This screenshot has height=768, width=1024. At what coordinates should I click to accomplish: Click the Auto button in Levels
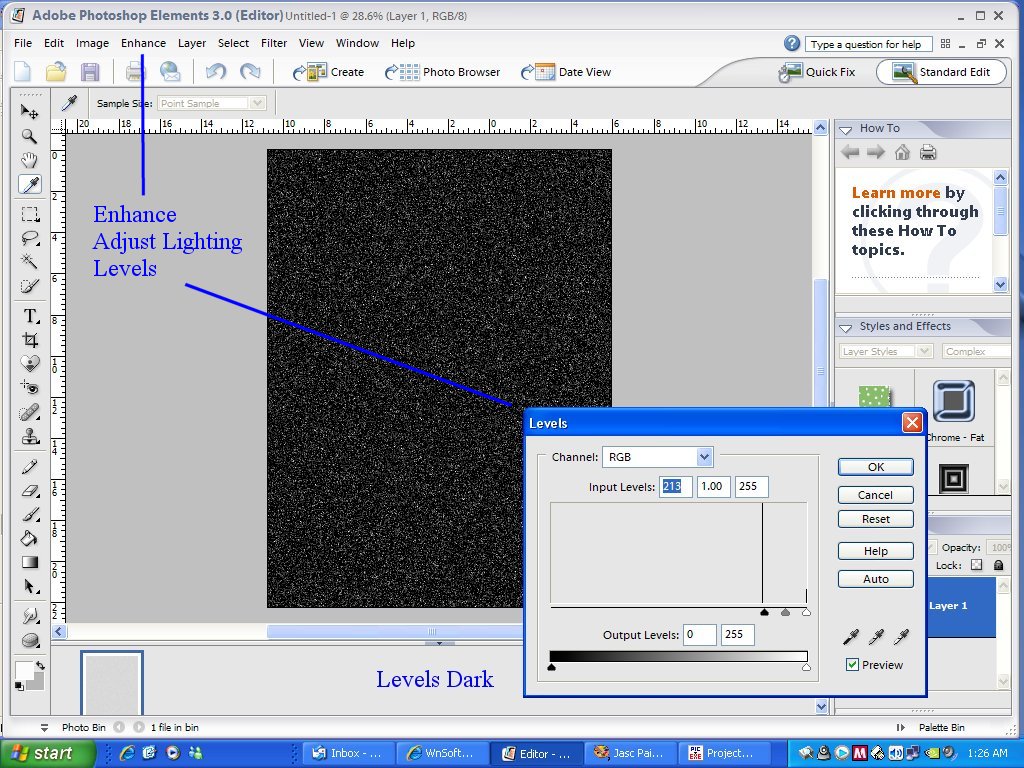pyautogui.click(x=876, y=579)
